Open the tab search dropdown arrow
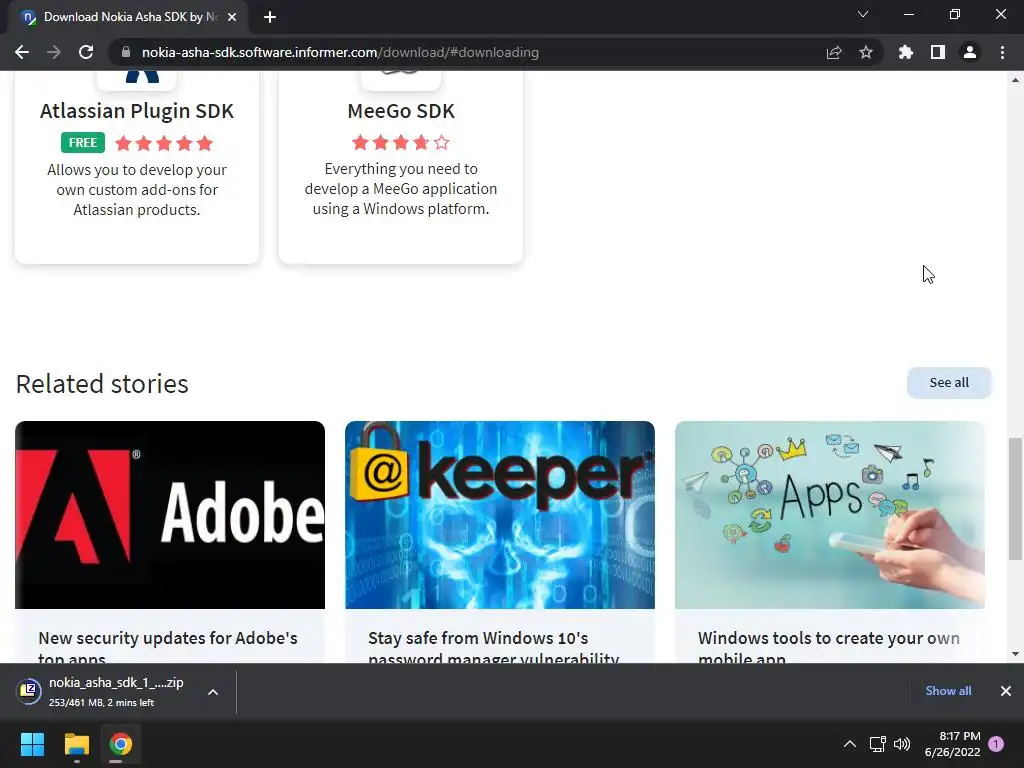Viewport: 1024px width, 768px height. [863, 14]
